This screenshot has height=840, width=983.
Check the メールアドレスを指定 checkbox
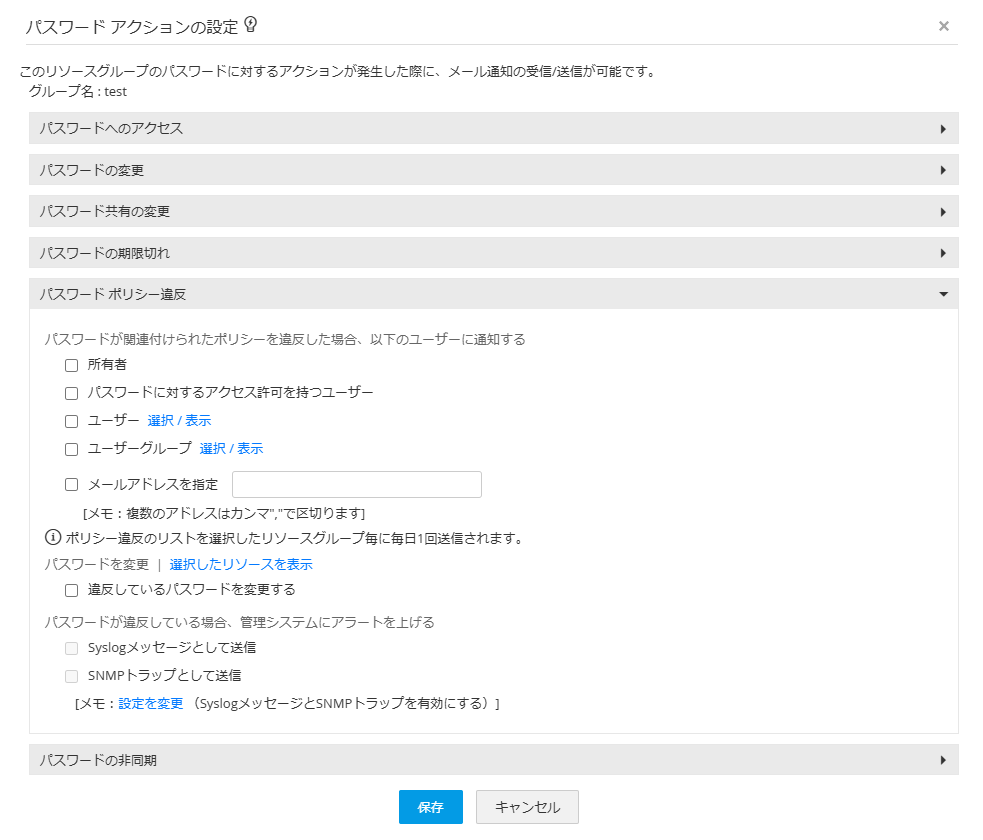coord(71,485)
